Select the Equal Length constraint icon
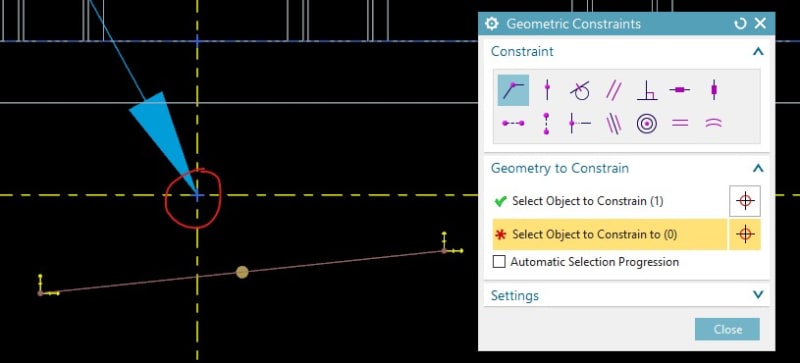800x363 pixels. coord(680,124)
